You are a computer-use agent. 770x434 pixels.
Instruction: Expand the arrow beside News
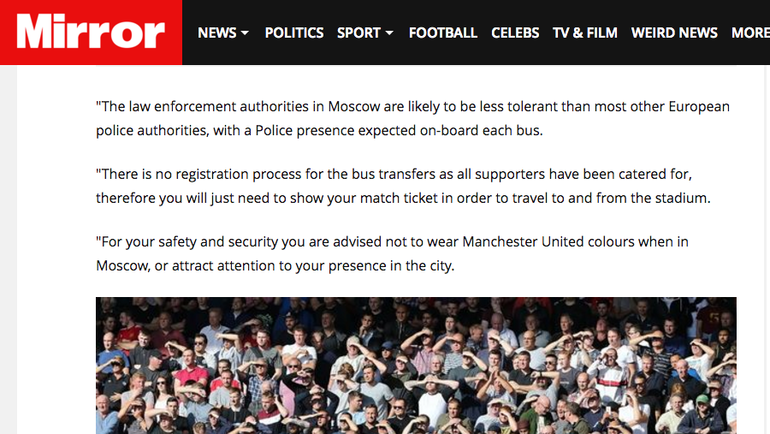click(x=245, y=34)
